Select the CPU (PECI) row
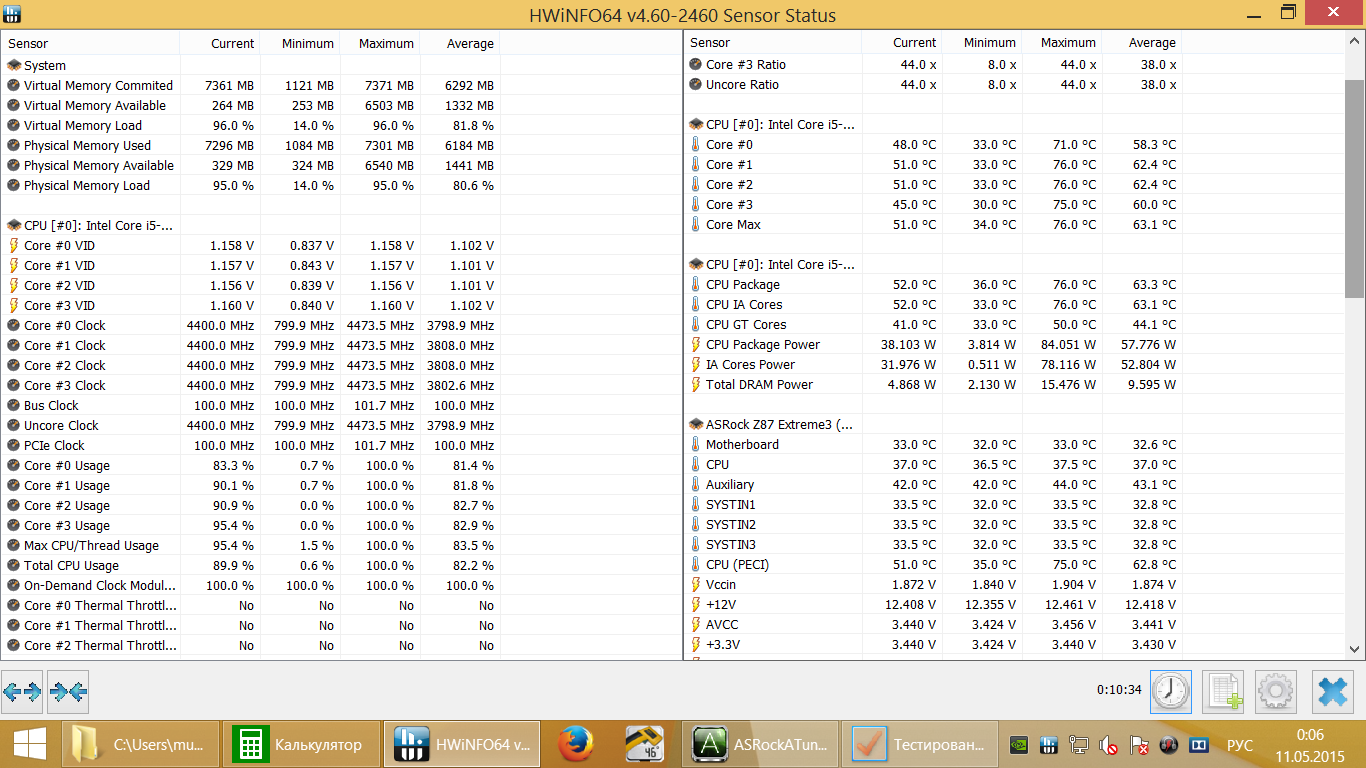Viewport: 1366px width, 768px height. (x=933, y=565)
